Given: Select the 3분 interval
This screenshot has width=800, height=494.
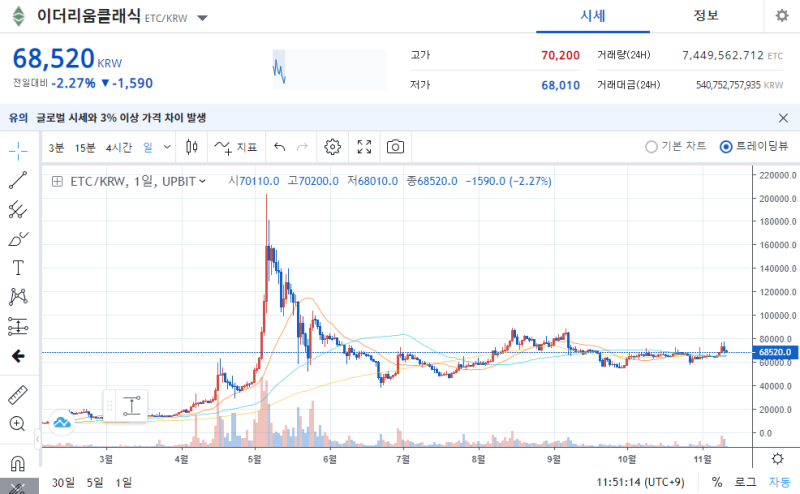Looking at the screenshot, I should 56,147.
